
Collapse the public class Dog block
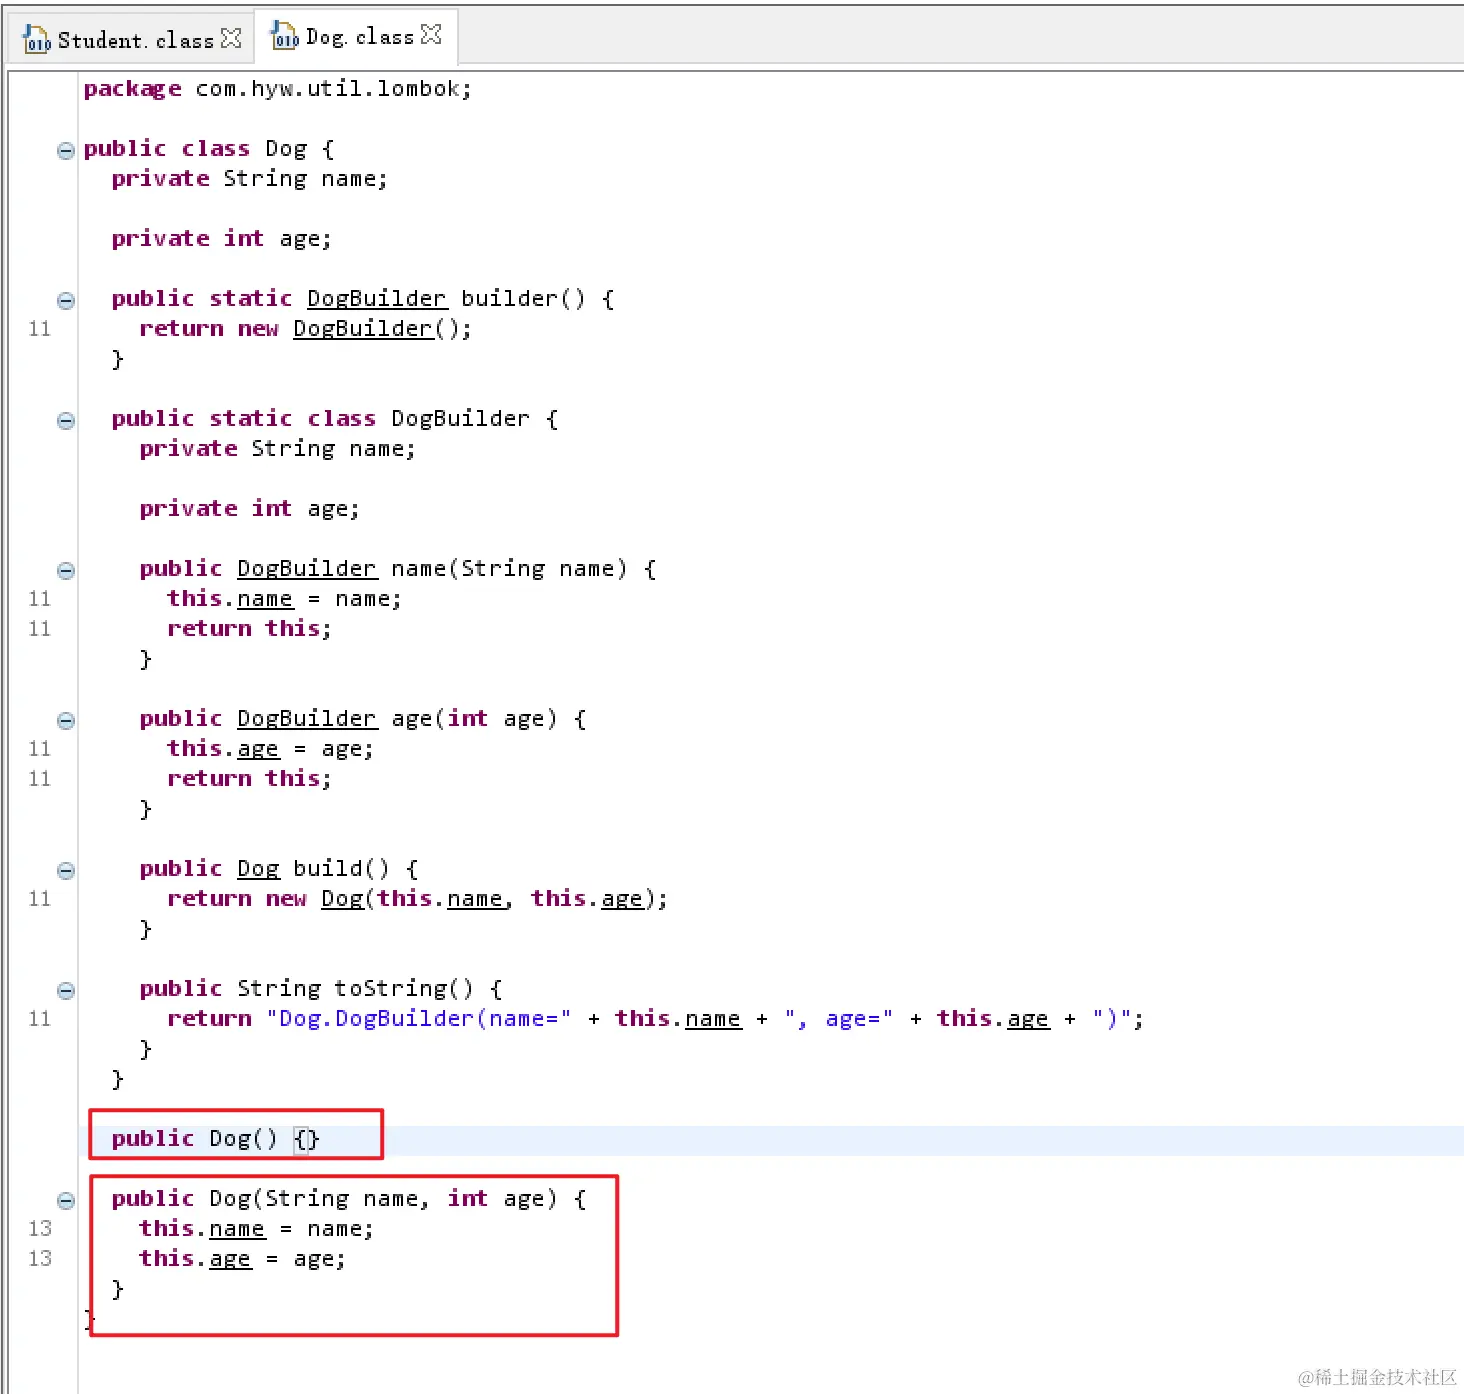(x=66, y=151)
